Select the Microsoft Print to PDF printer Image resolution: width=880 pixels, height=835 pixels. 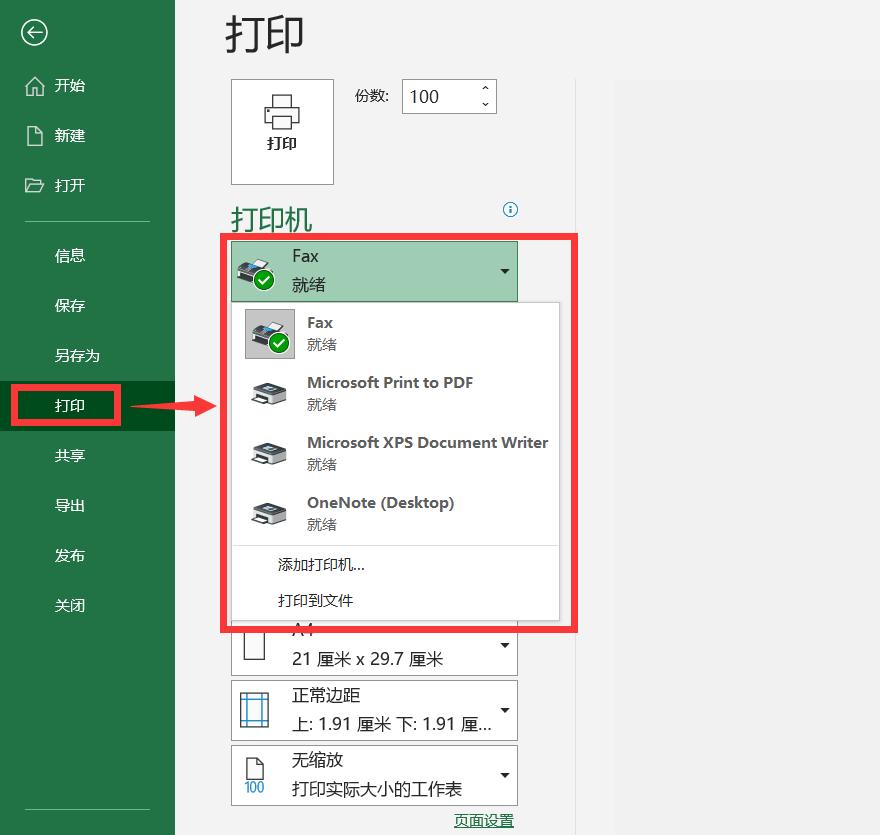(390, 392)
